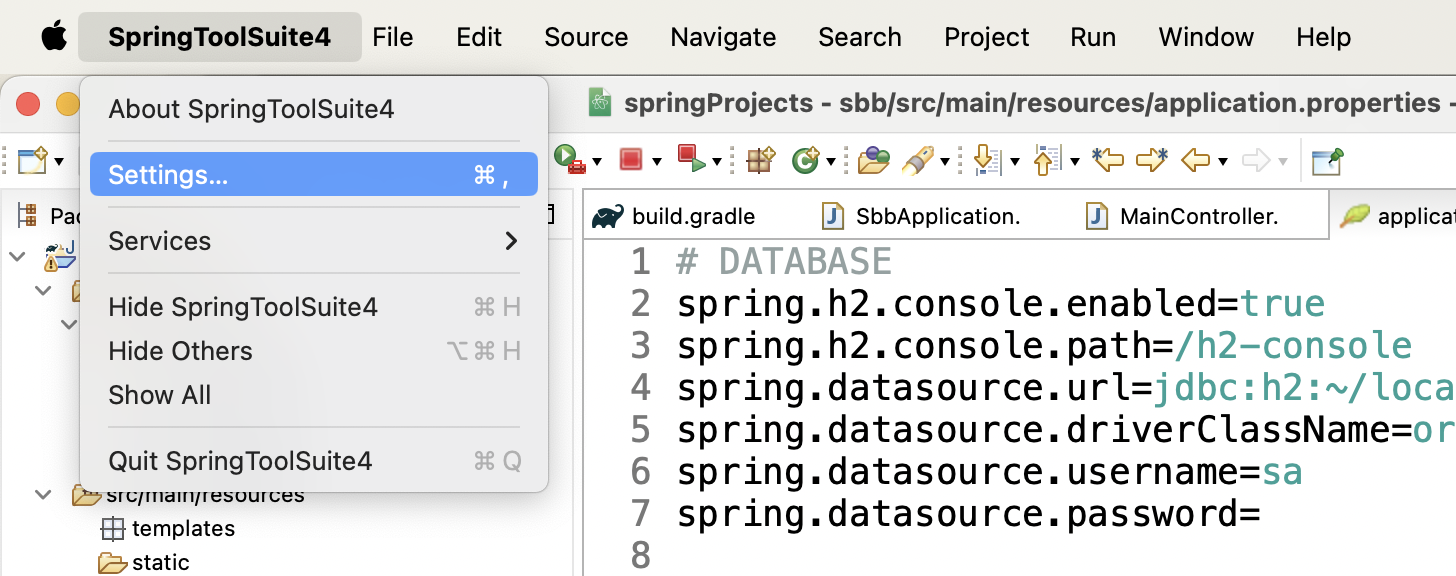The image size is (1456, 576).
Task: Click the 'spring.datasource.password=' line
Action: [x=968, y=514]
